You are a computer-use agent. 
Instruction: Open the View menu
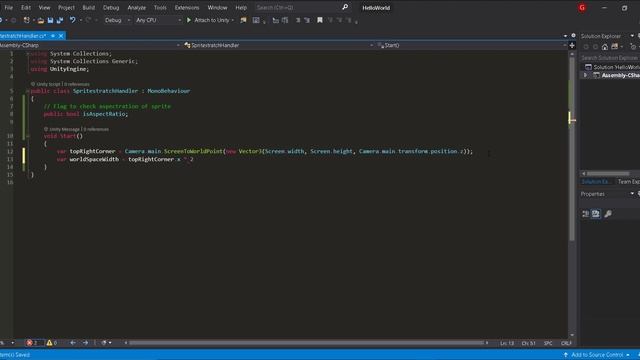pos(44,7)
